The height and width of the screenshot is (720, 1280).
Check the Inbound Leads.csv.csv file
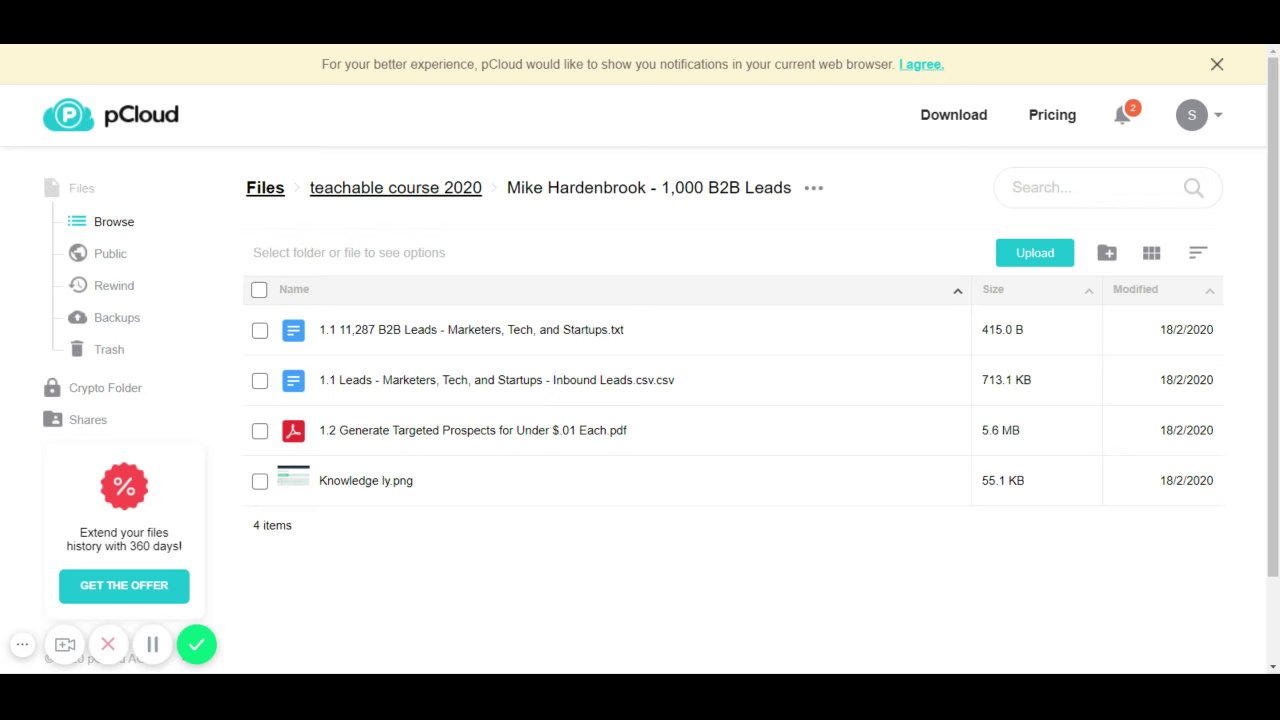point(260,381)
